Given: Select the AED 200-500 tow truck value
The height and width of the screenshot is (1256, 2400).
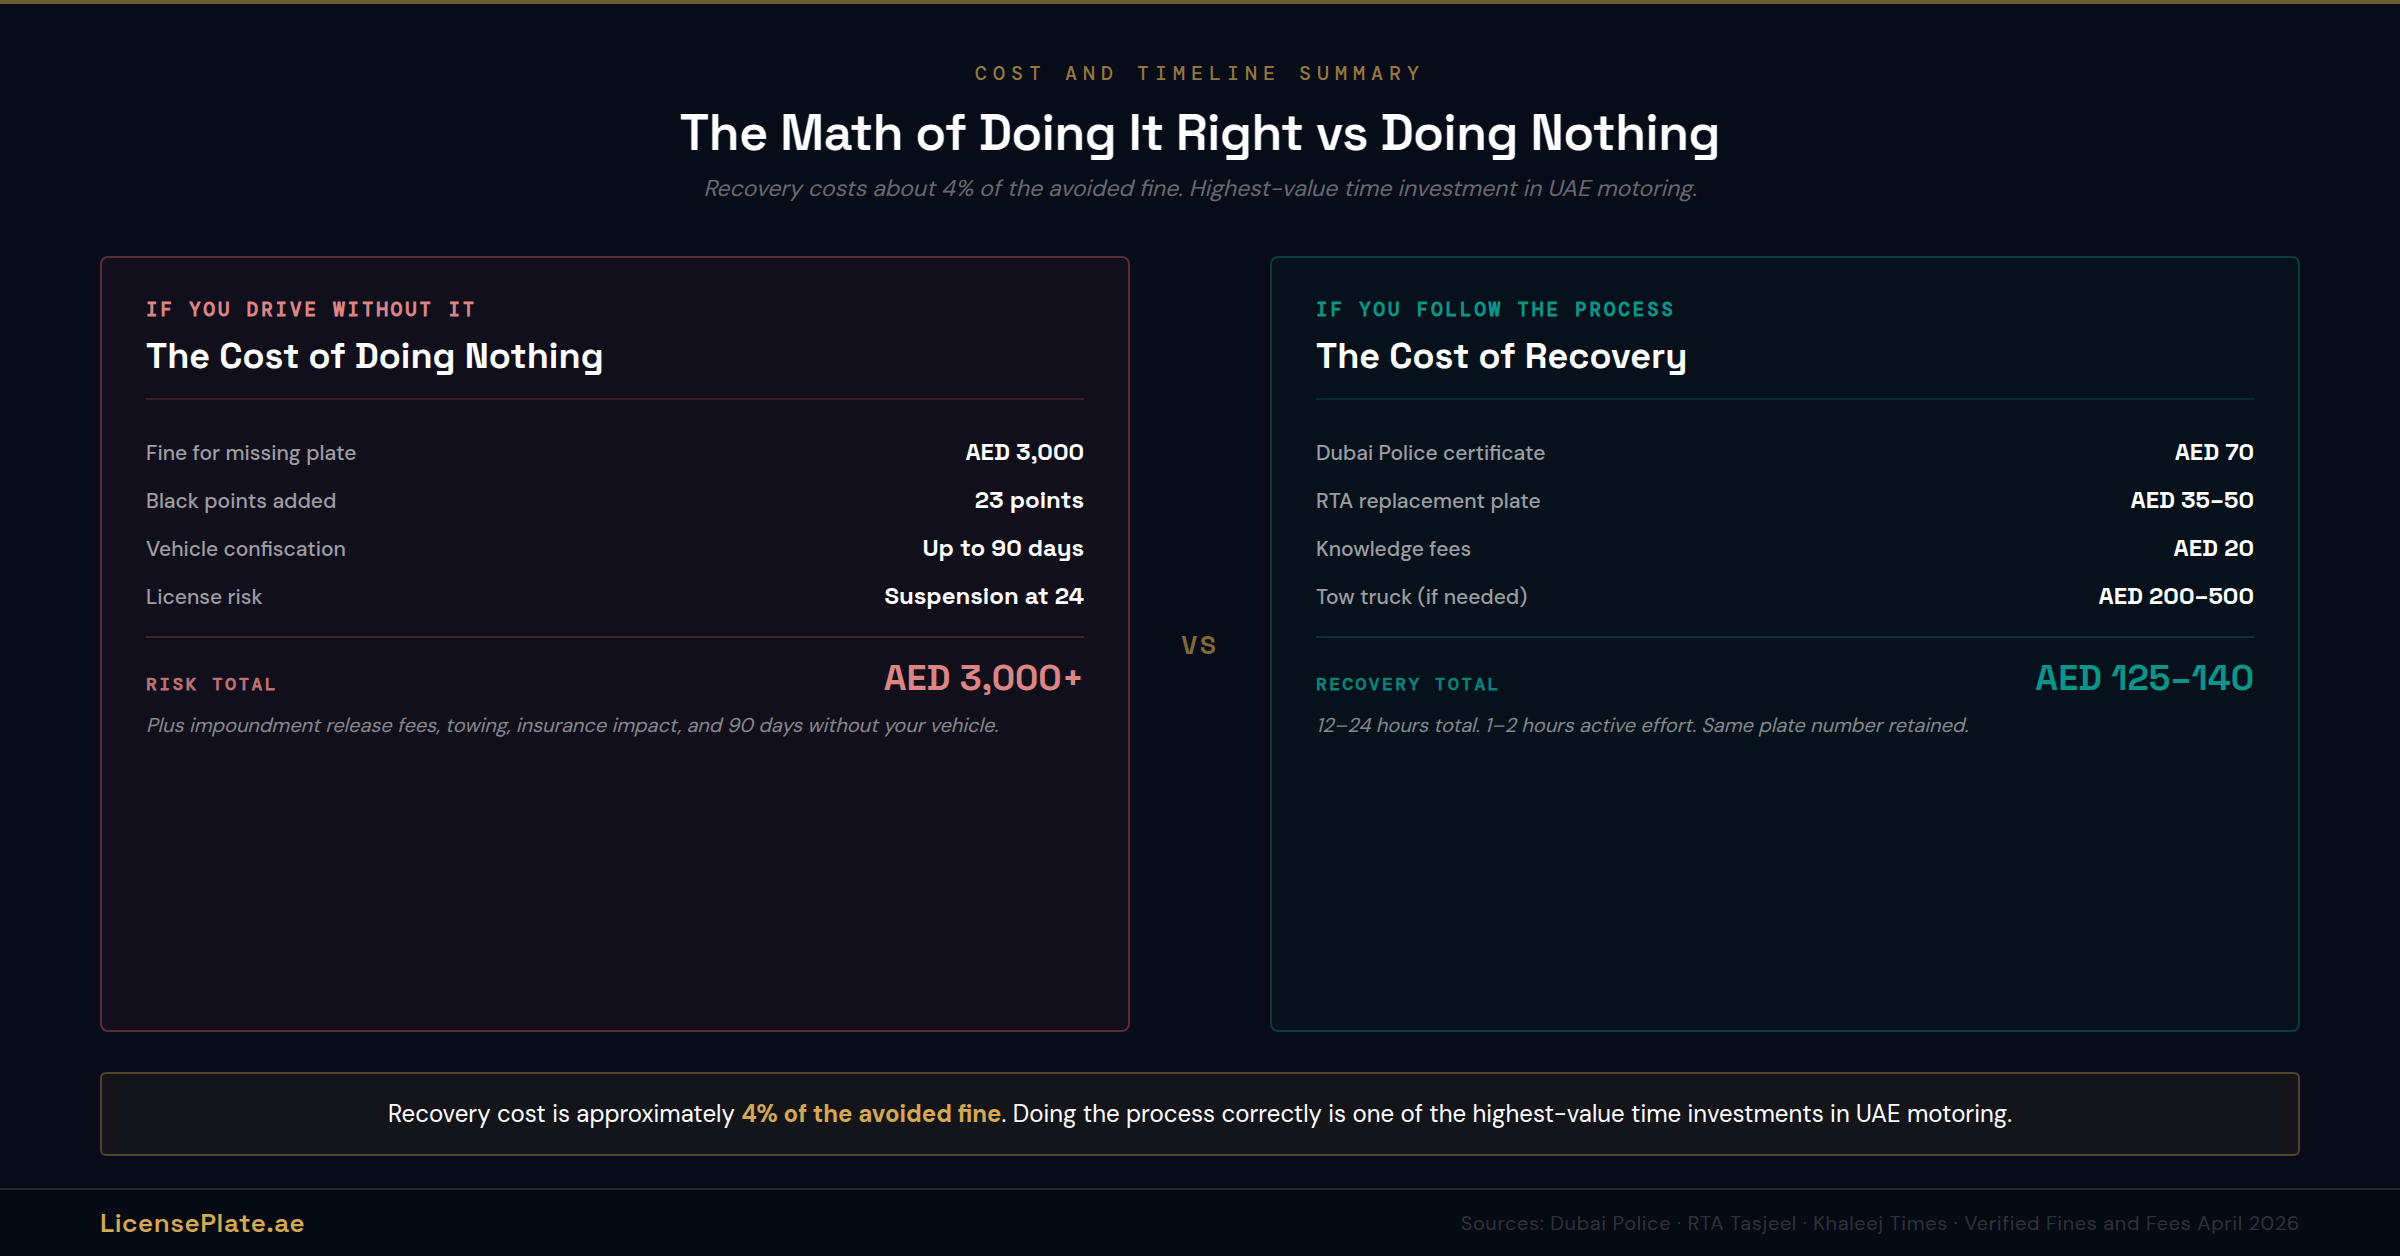Looking at the screenshot, I should [2175, 596].
